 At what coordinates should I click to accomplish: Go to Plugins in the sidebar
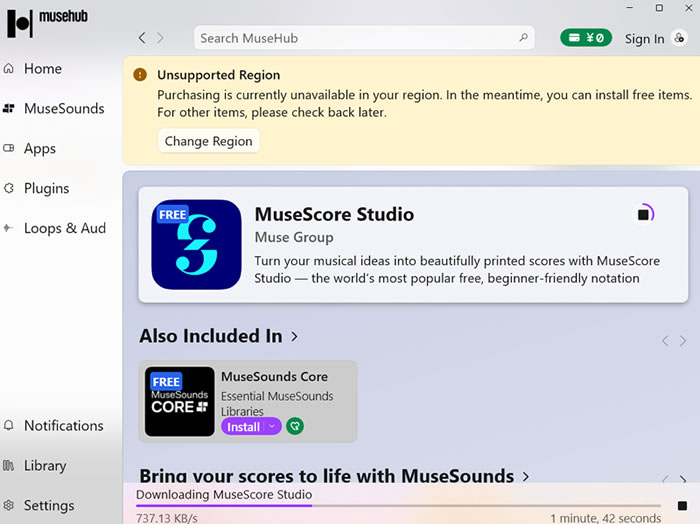point(46,188)
